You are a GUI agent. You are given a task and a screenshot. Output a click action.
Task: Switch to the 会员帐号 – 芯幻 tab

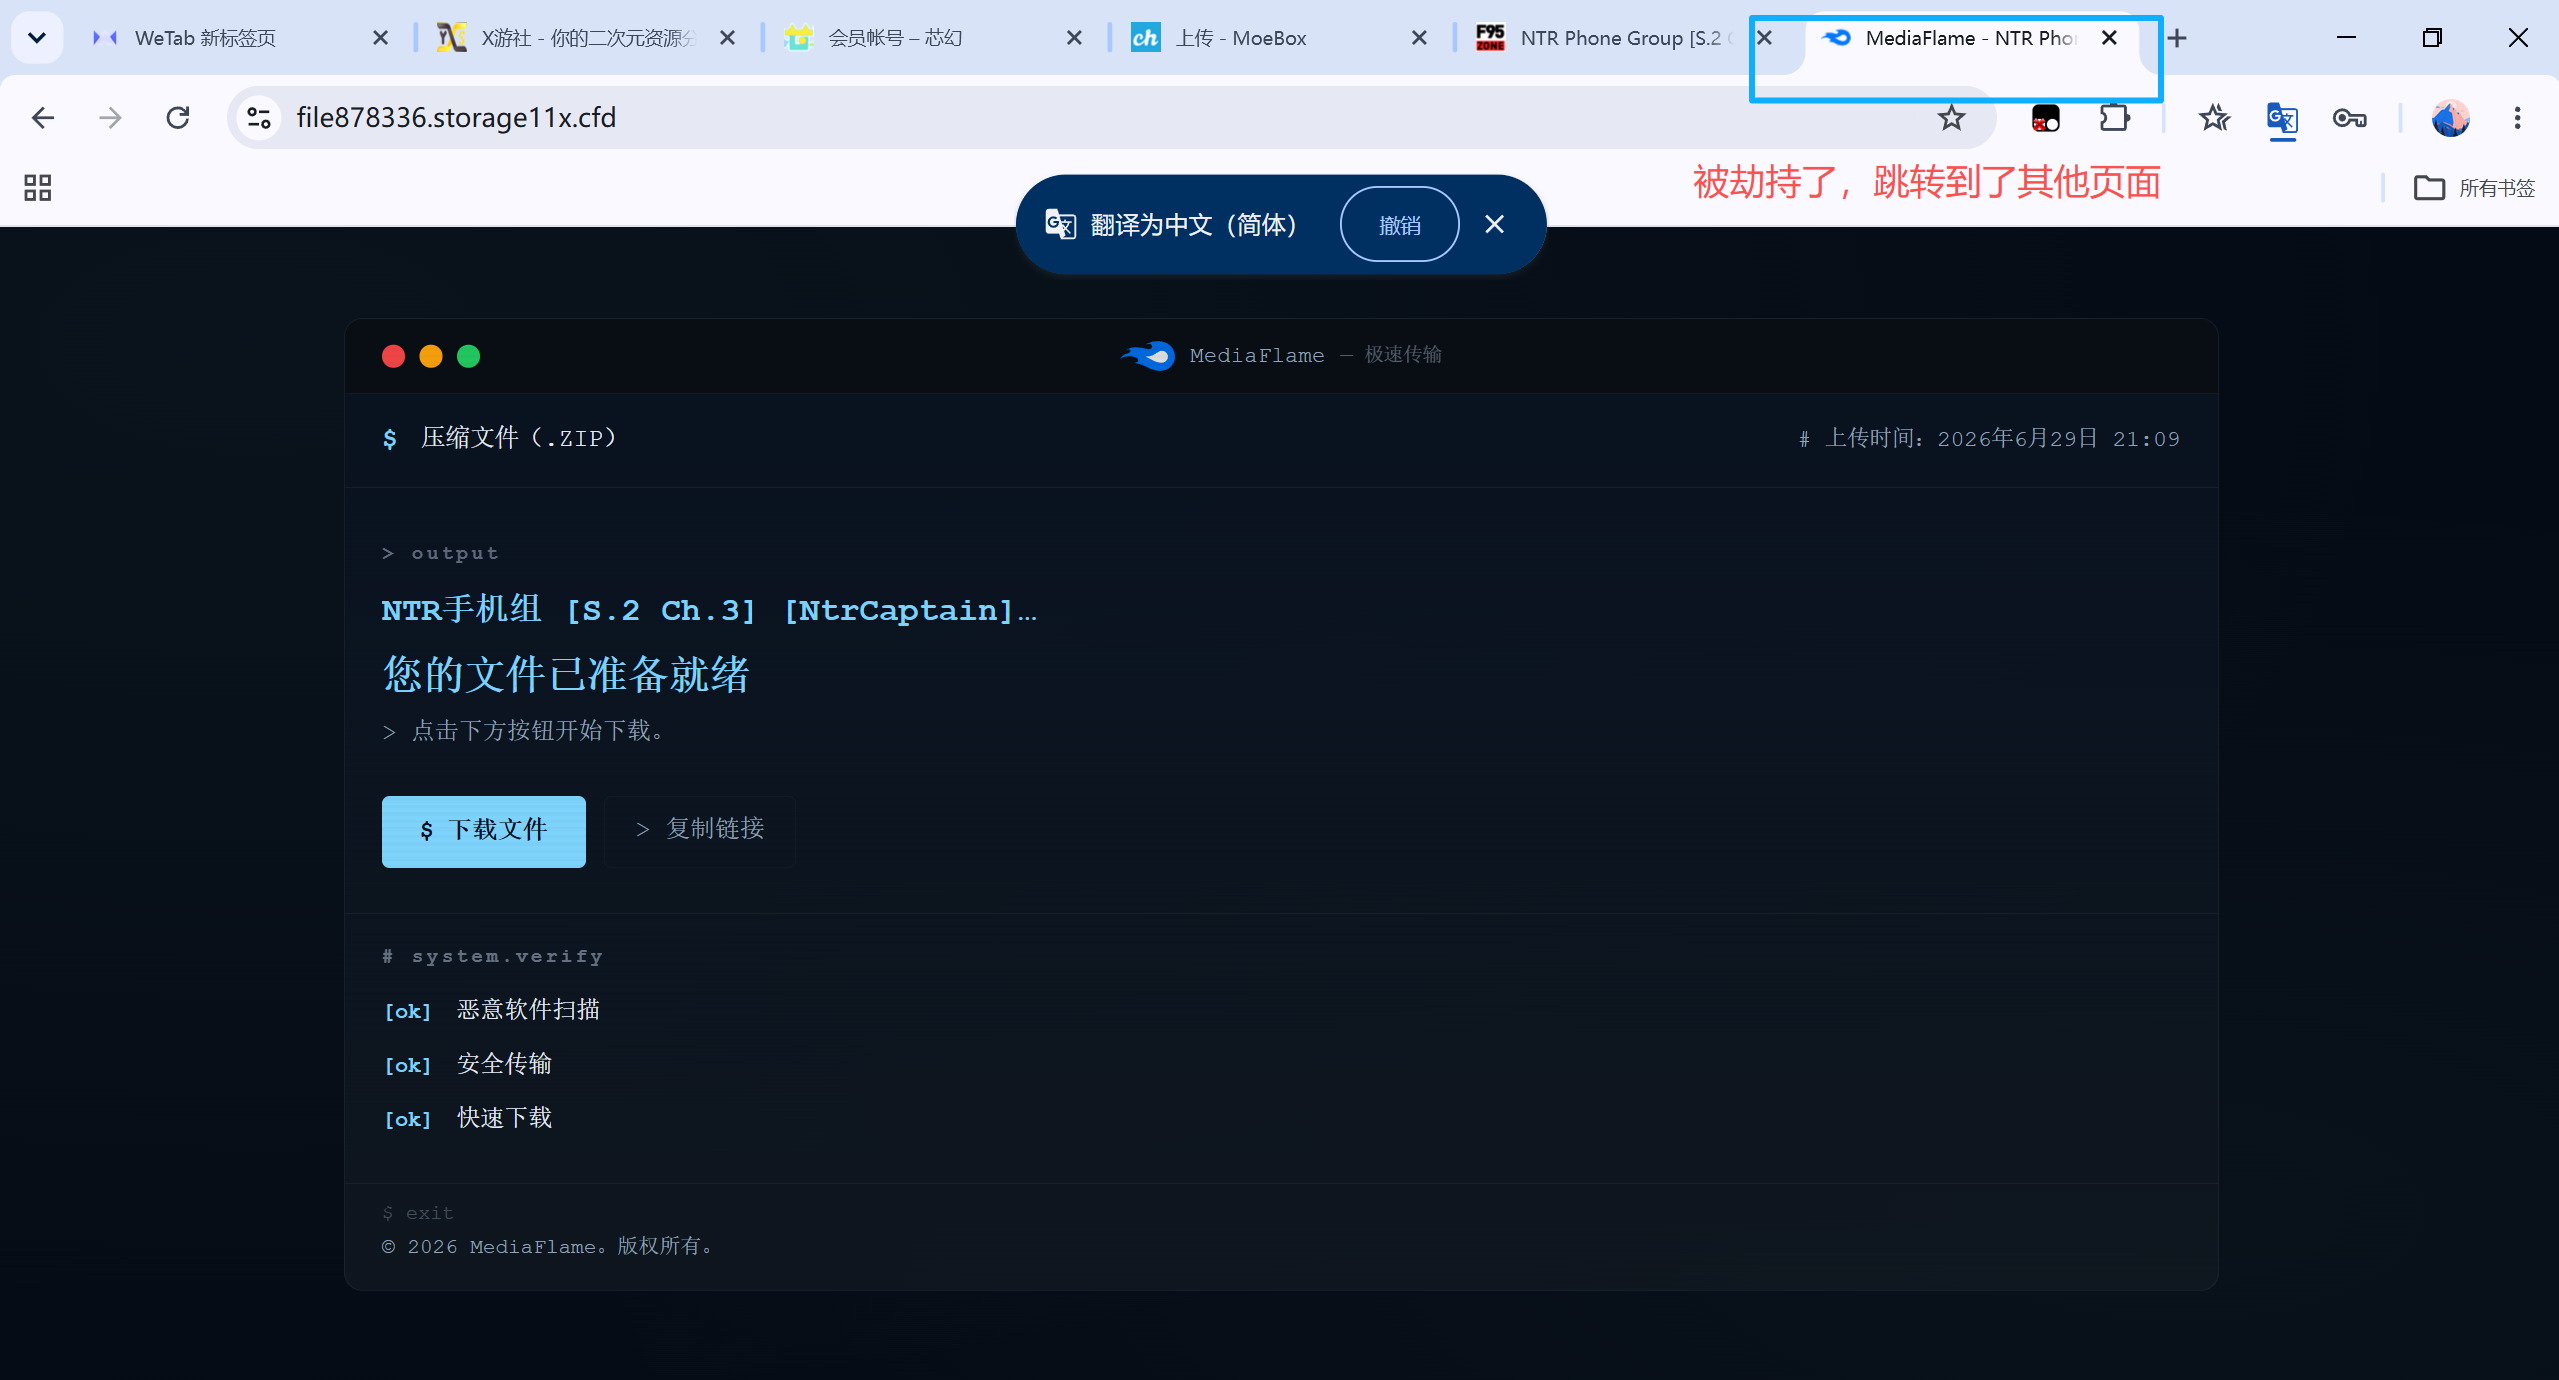tap(895, 38)
